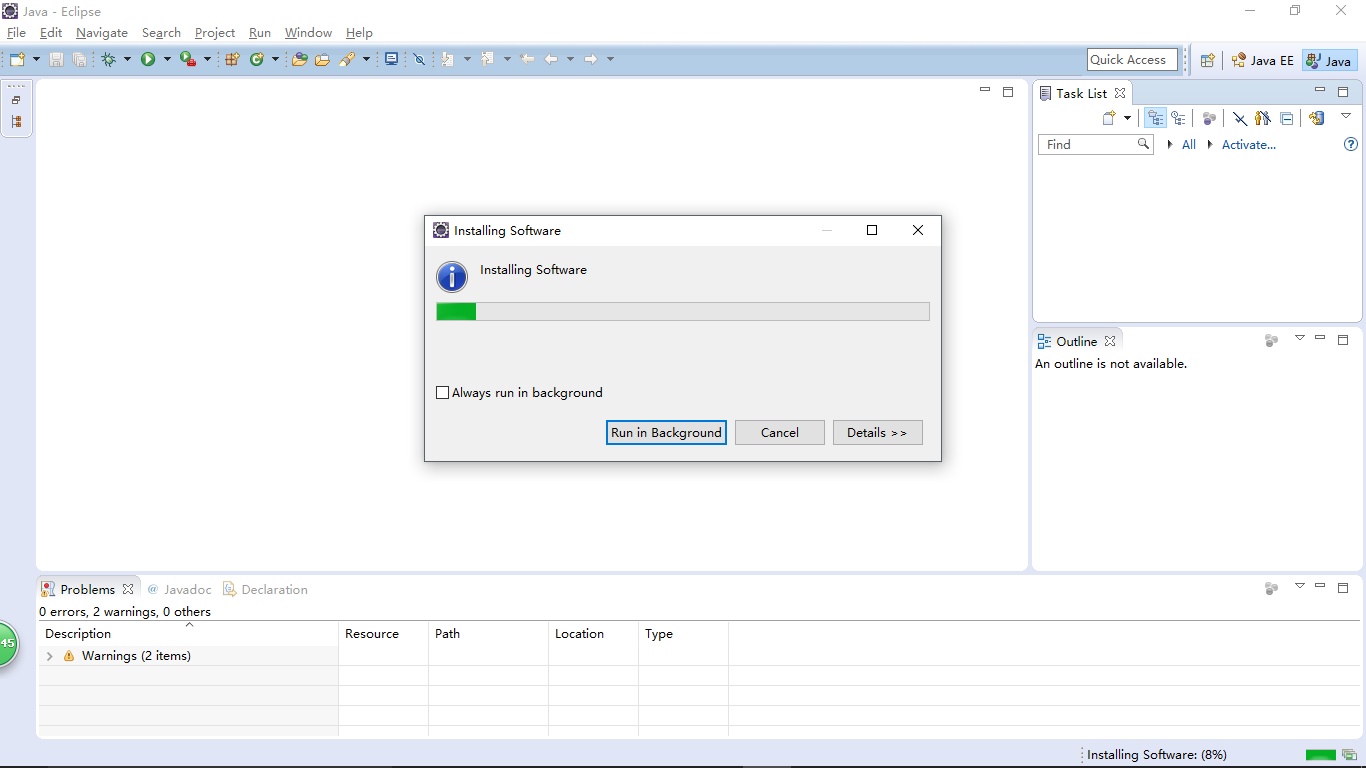Image resolution: width=1366 pixels, height=768 pixels.
Task: Click the Last Edit Location arrow
Action: click(x=527, y=59)
